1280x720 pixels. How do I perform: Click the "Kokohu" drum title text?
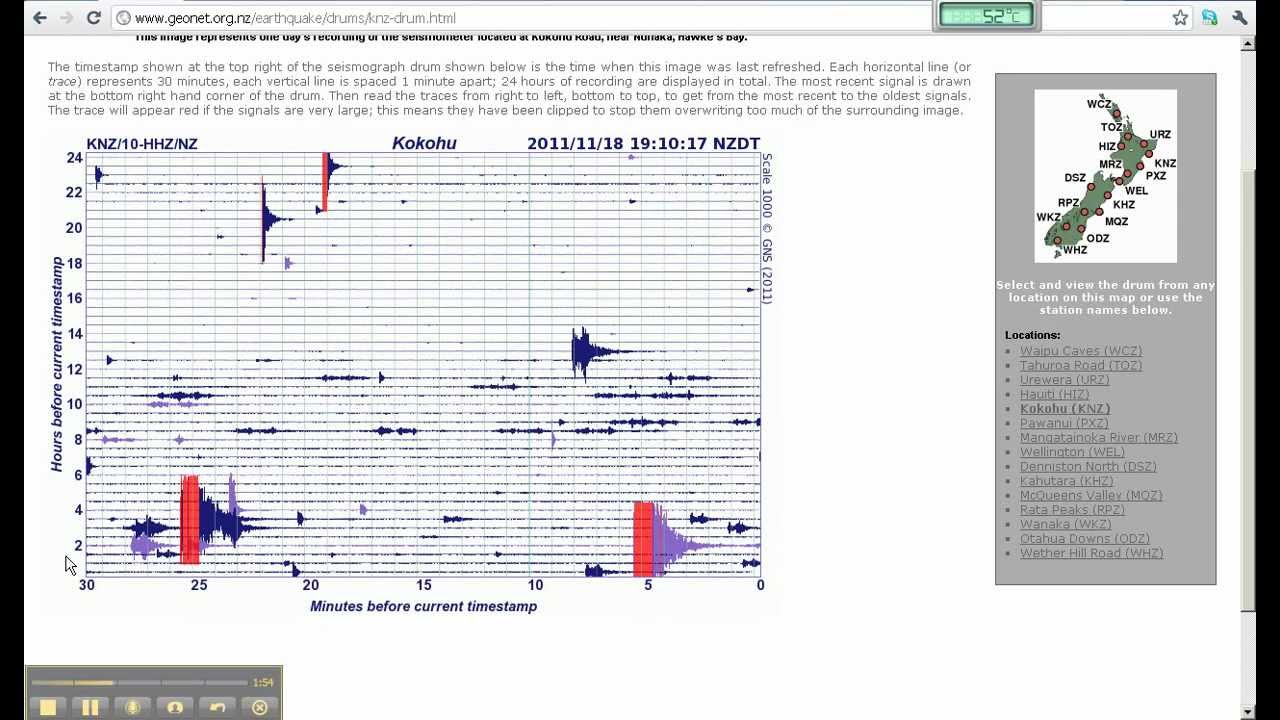pos(424,143)
